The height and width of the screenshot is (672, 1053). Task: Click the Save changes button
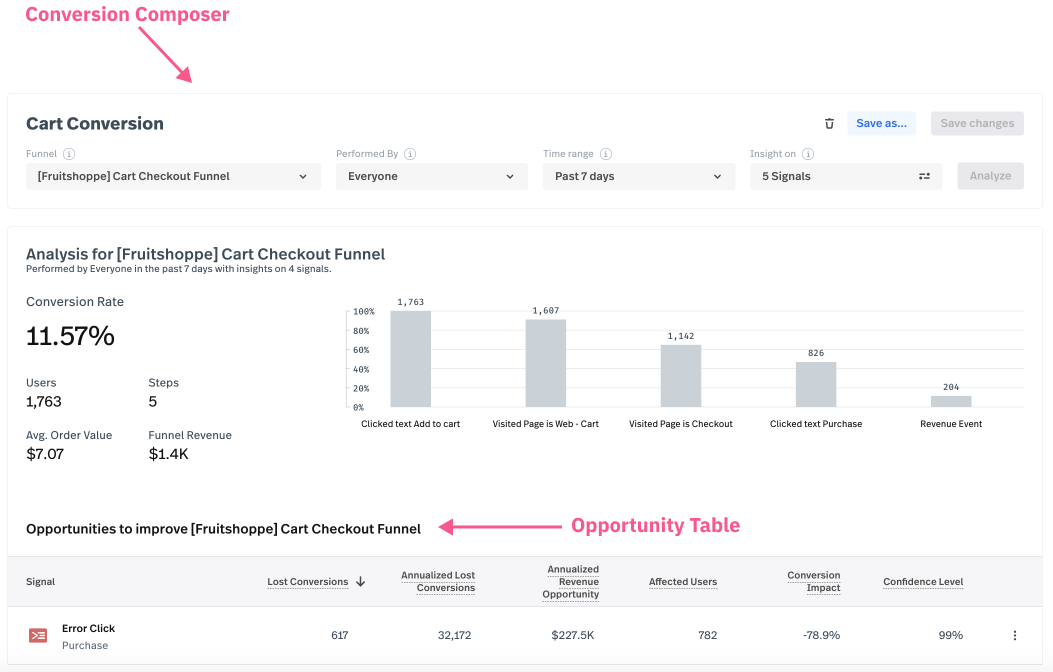click(x=977, y=123)
